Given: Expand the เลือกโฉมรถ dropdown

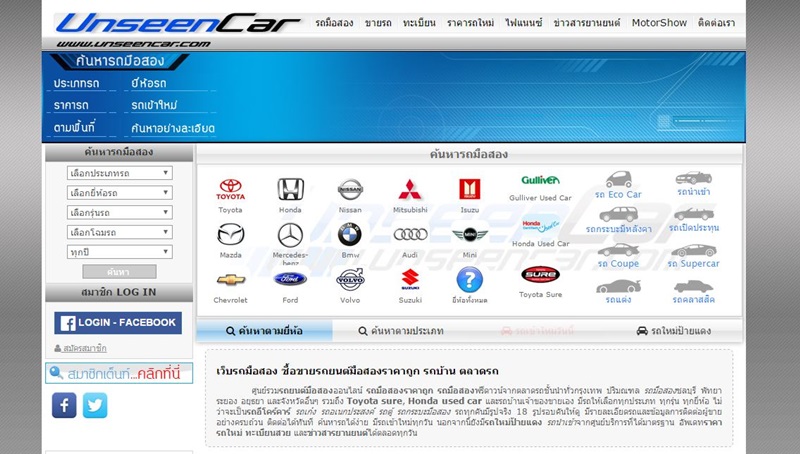Looking at the screenshot, I should [119, 232].
